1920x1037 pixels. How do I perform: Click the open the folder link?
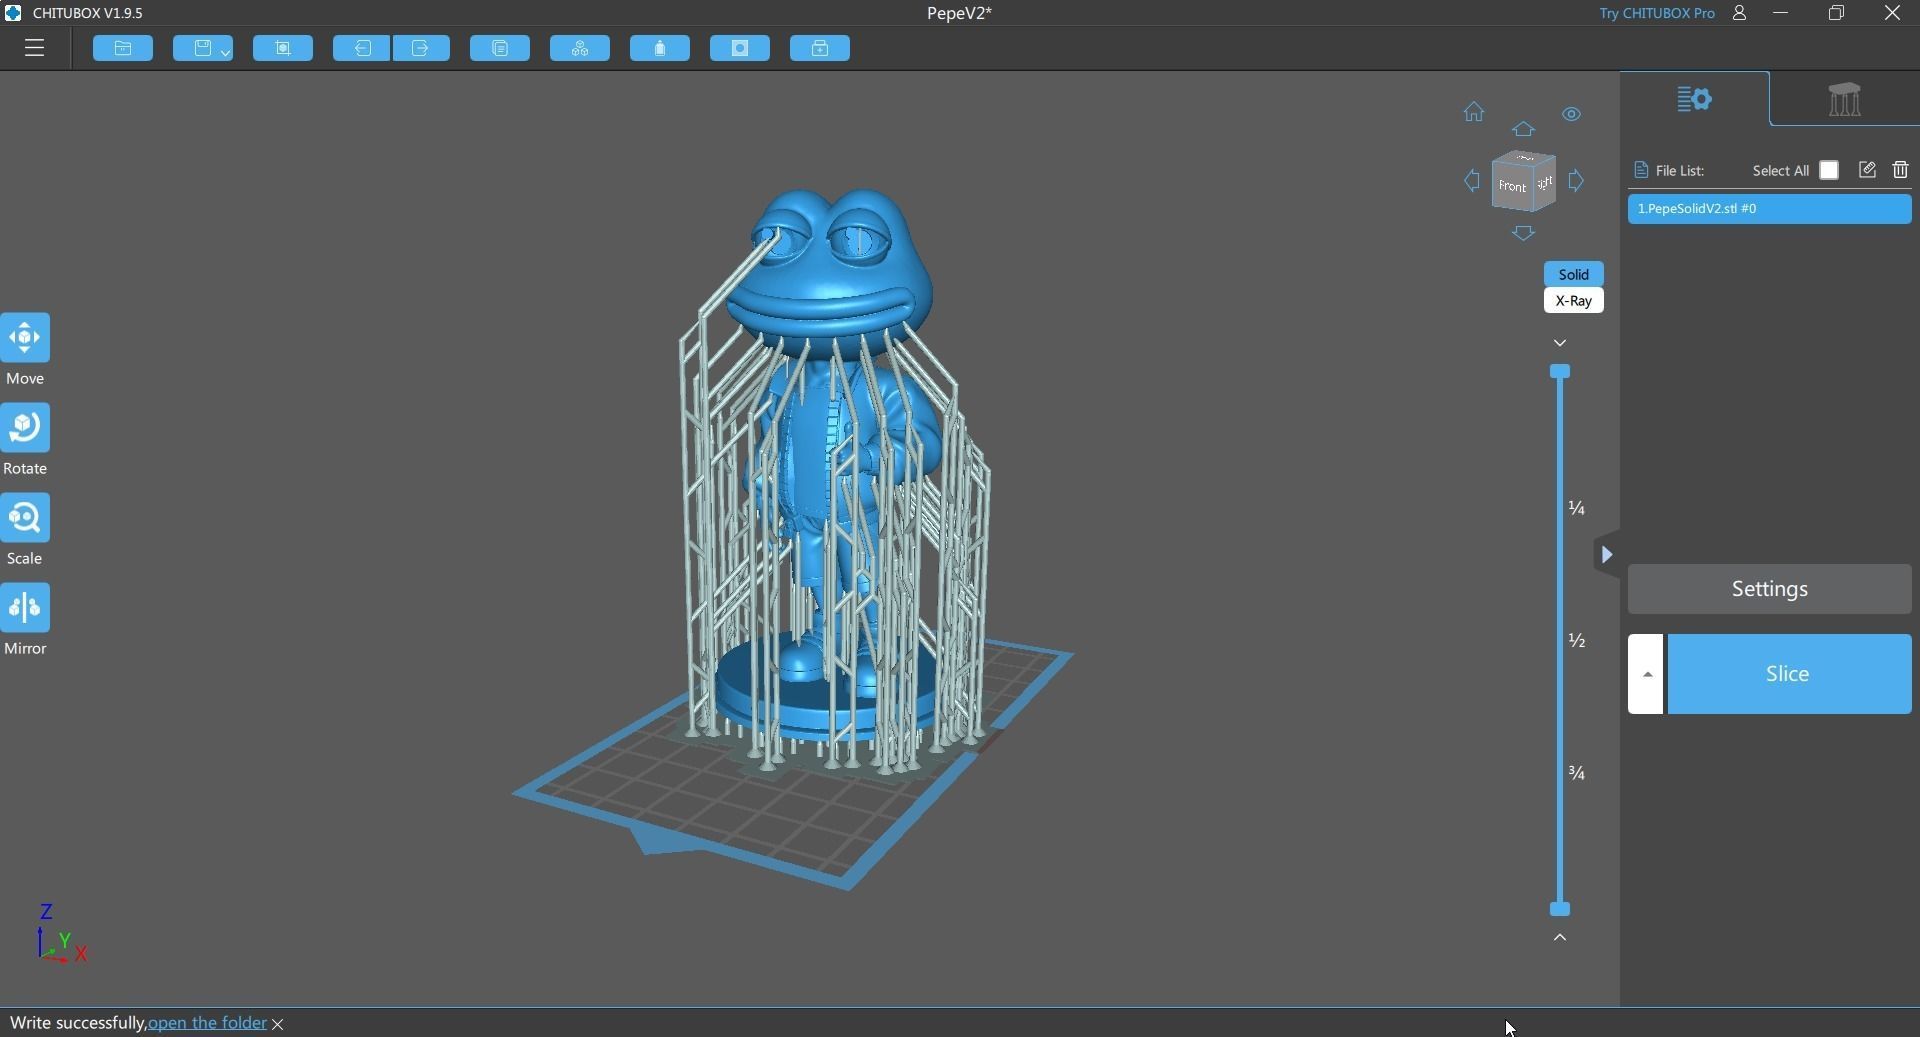[x=207, y=1023]
